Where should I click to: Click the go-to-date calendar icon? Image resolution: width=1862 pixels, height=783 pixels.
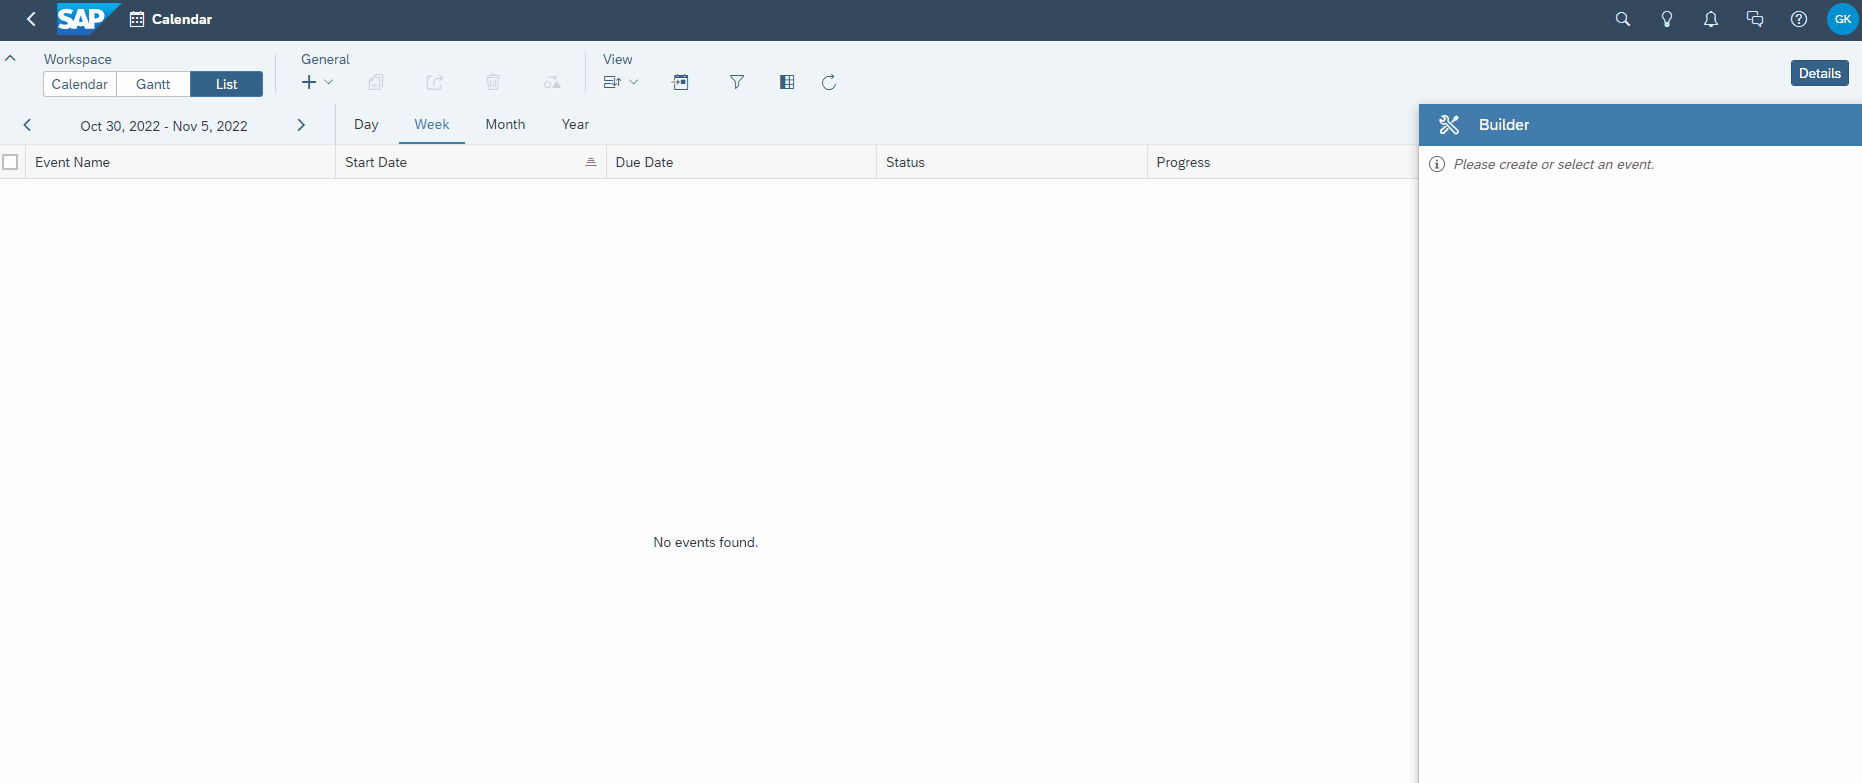680,82
